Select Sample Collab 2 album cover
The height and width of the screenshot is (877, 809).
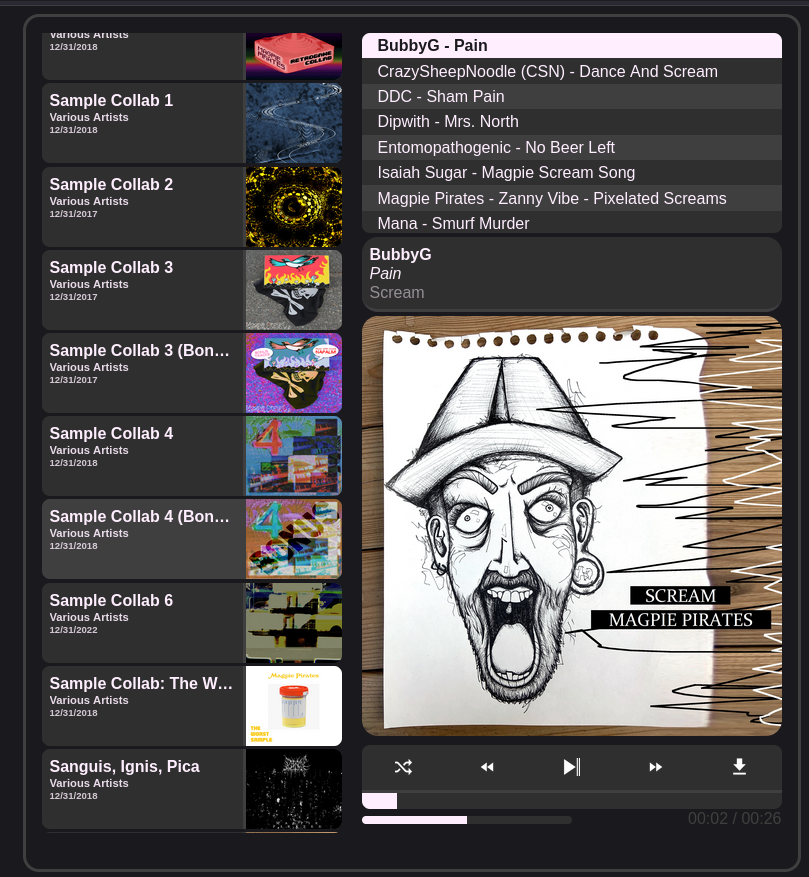pos(294,206)
